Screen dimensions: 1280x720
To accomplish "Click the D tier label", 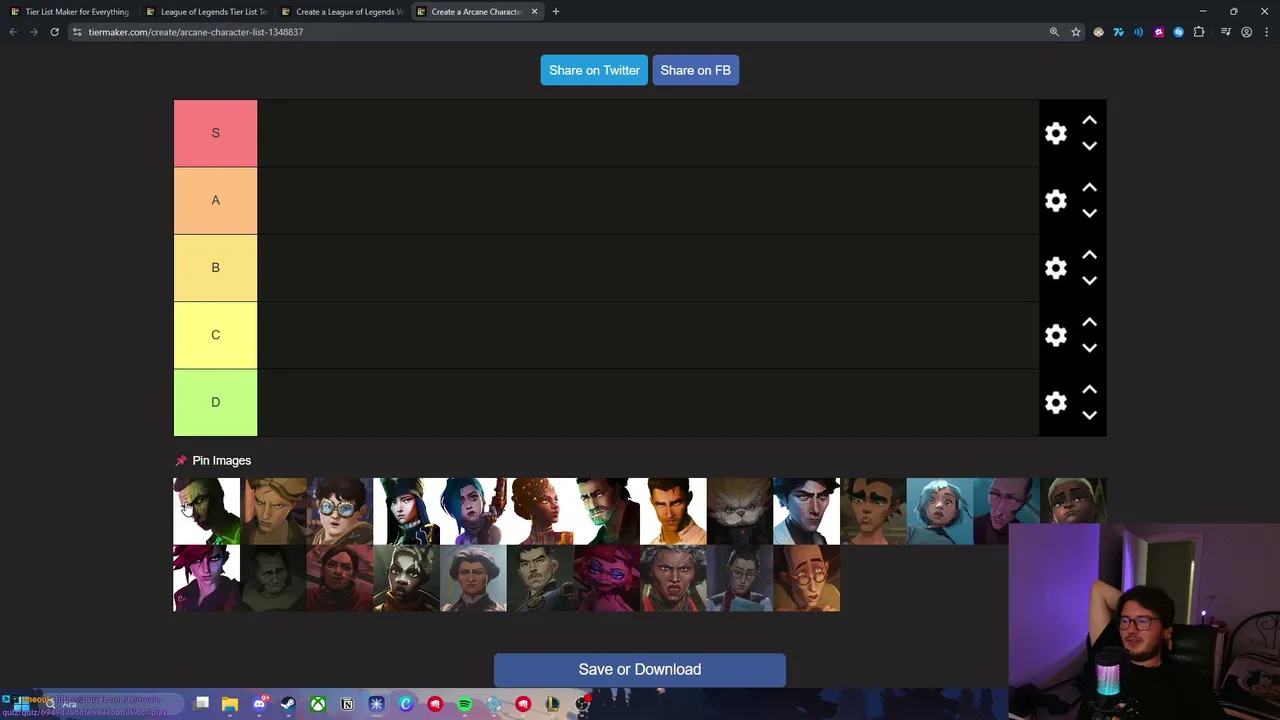I will (215, 402).
